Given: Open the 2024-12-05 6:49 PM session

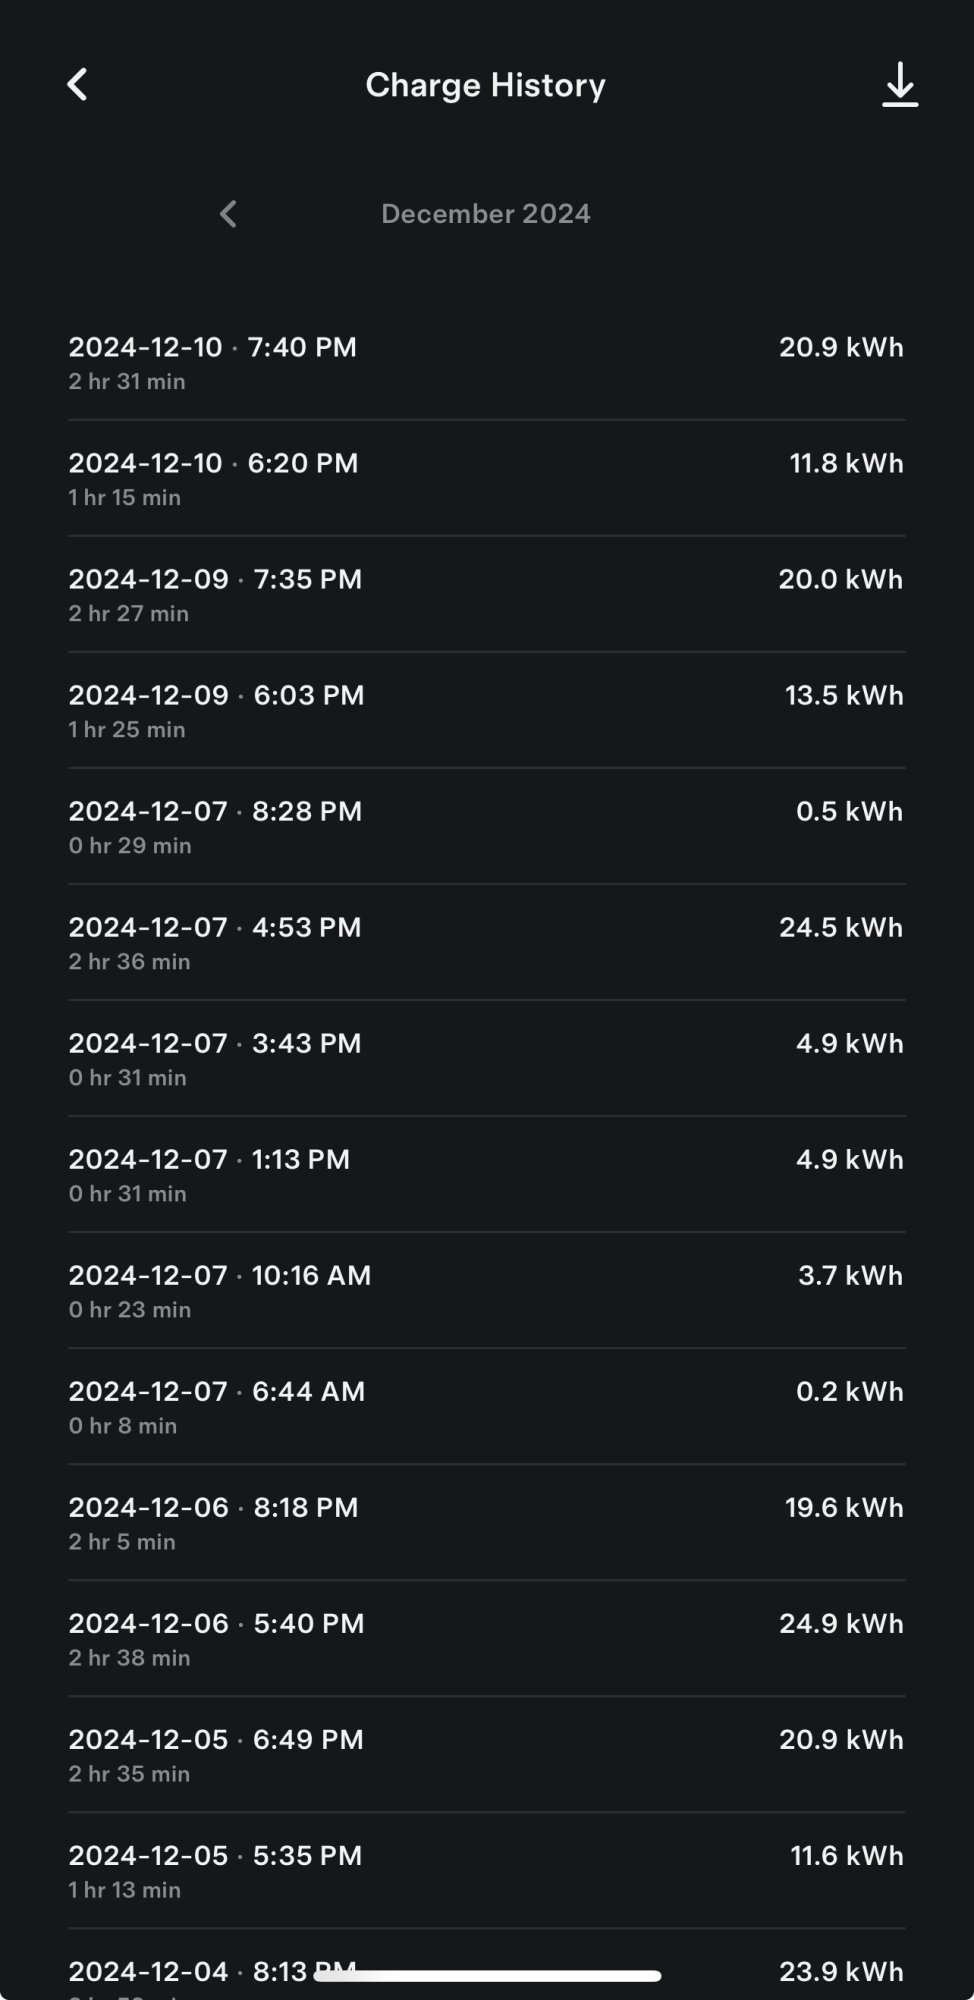Looking at the screenshot, I should coord(486,1754).
